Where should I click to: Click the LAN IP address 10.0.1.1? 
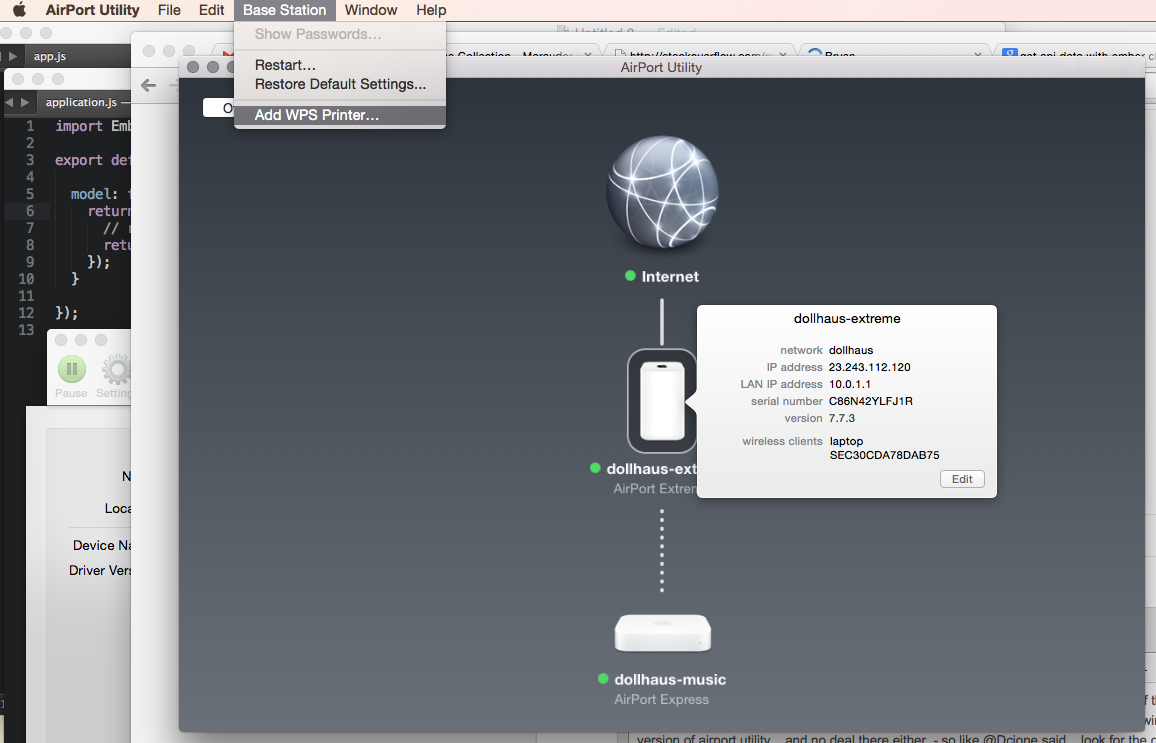[849, 384]
